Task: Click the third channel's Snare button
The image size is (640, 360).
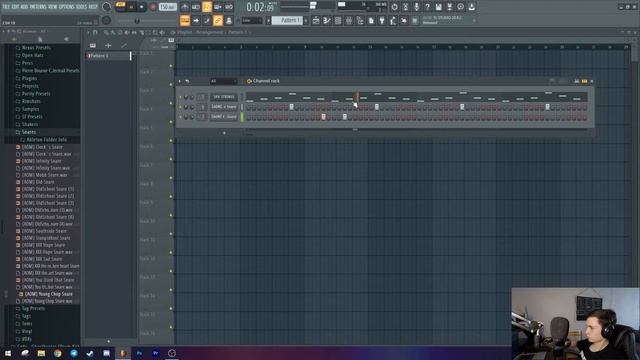Action: coord(224,117)
